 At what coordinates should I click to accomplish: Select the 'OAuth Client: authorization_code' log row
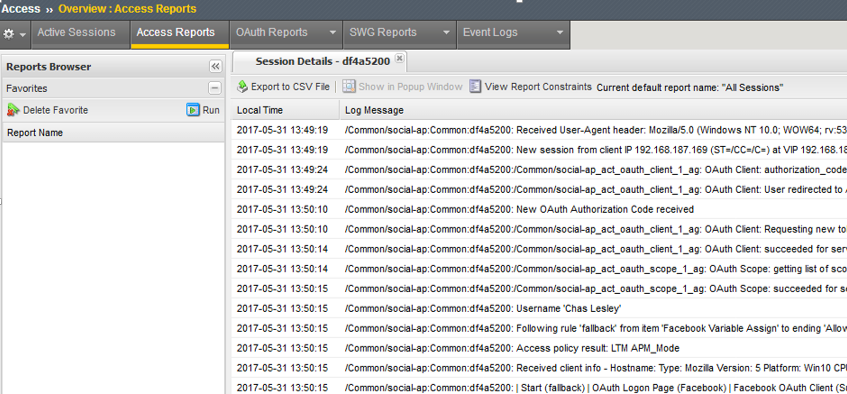point(539,170)
